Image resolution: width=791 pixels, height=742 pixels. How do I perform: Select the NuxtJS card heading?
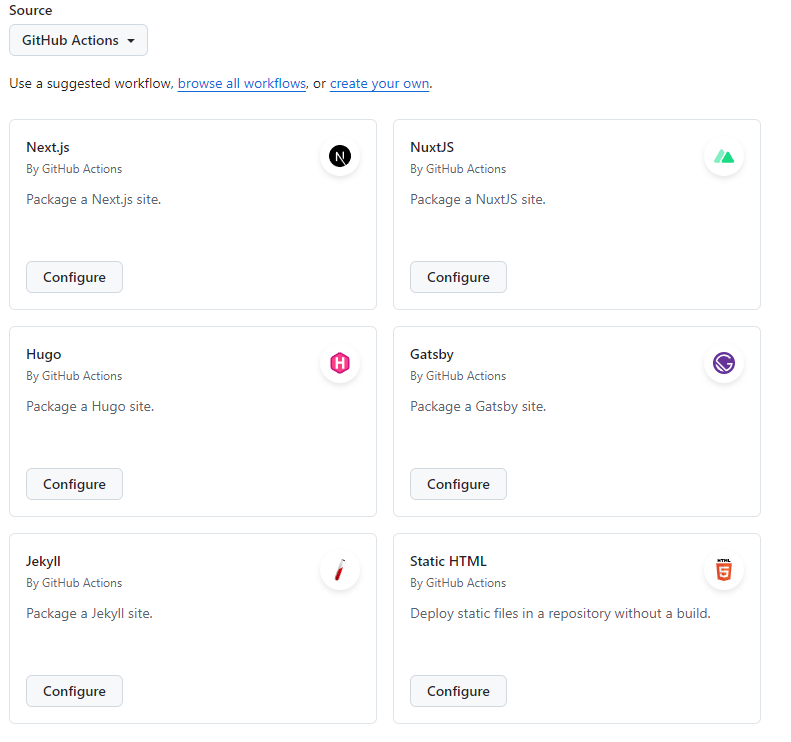click(432, 147)
